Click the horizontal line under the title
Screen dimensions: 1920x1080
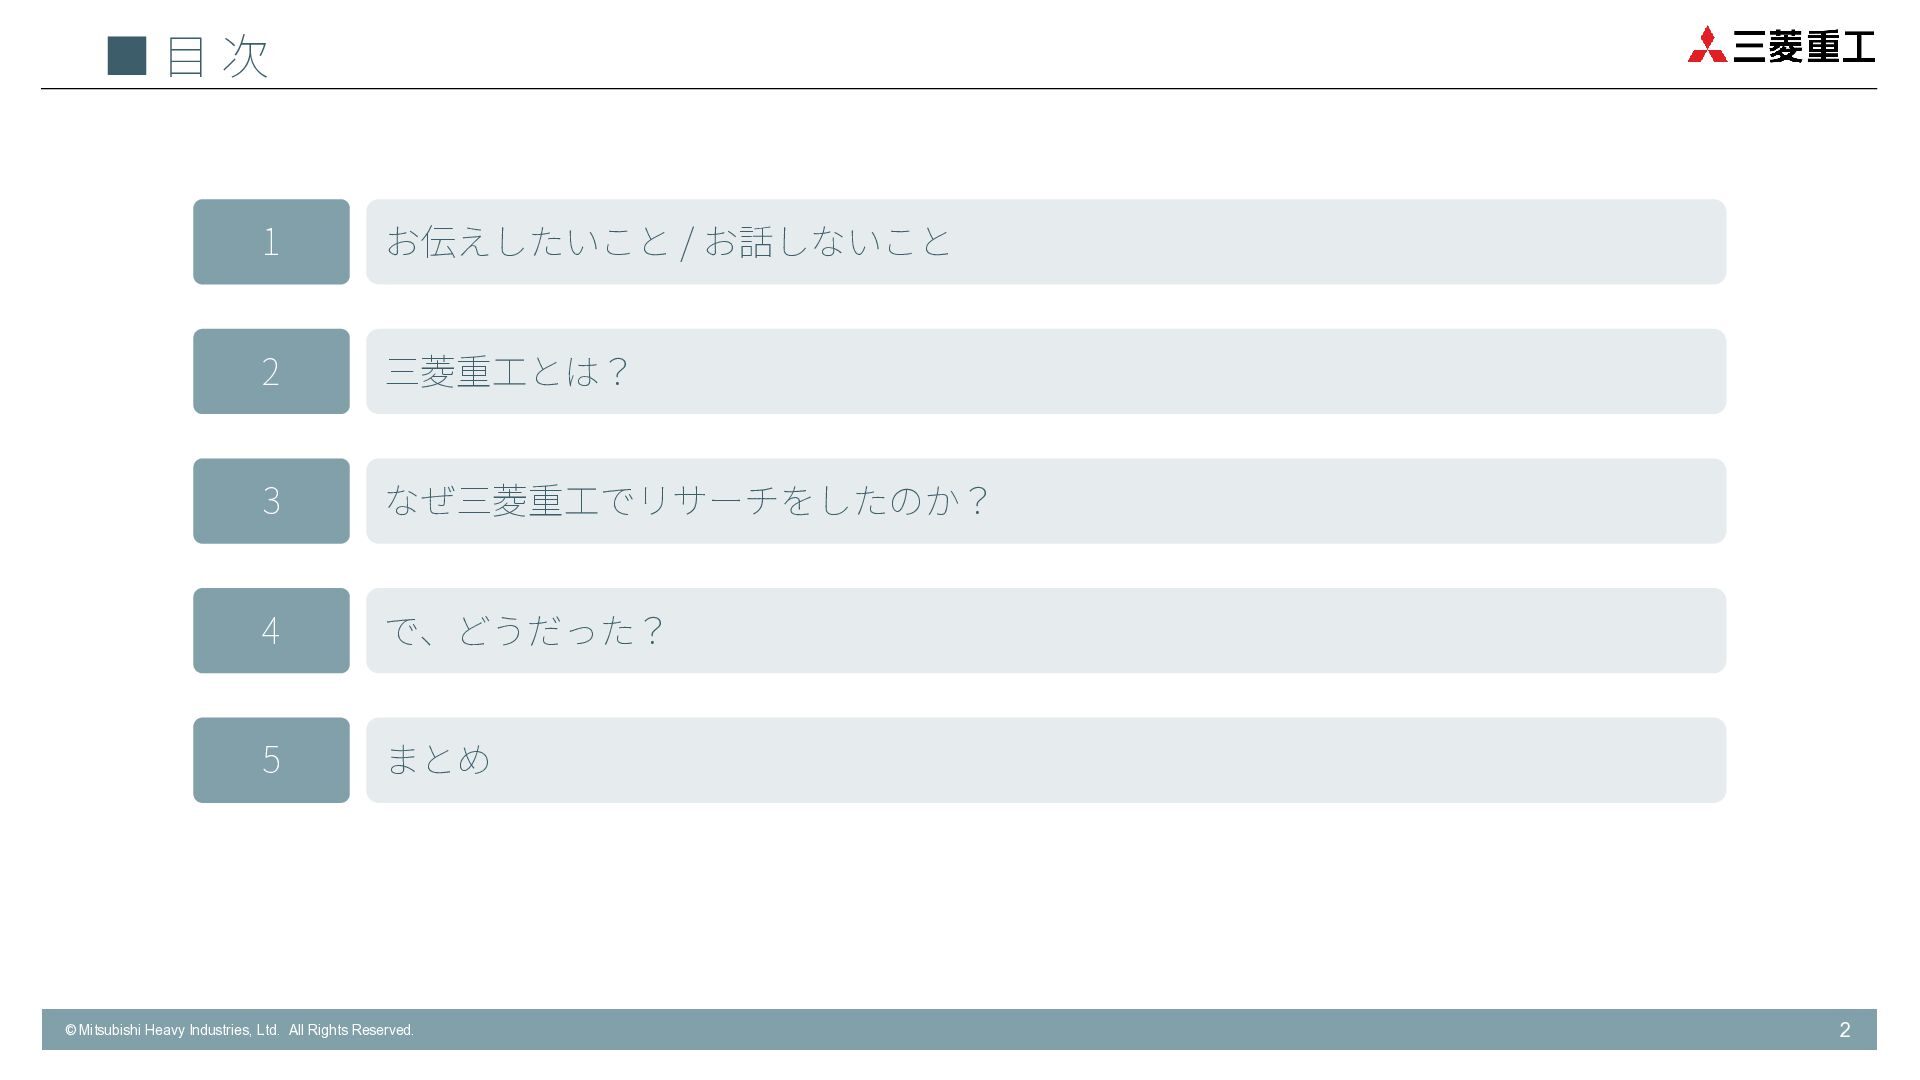(959, 89)
